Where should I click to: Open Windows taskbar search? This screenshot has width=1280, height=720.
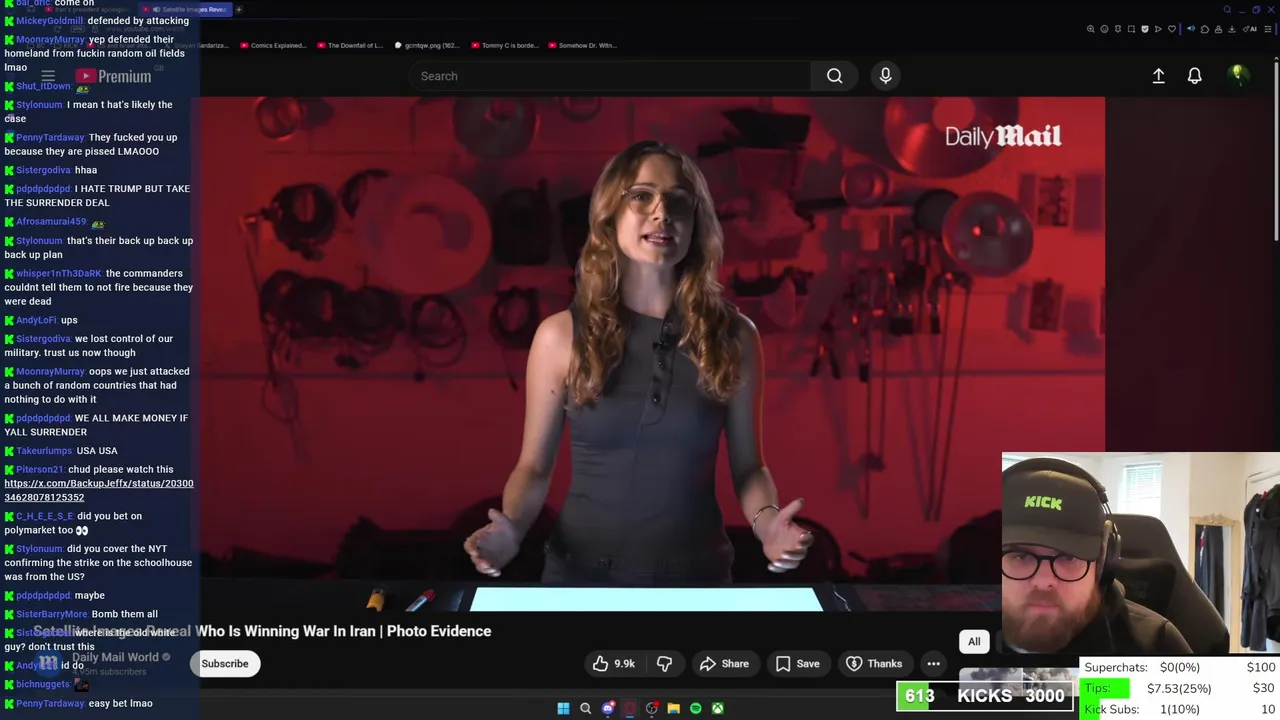(x=585, y=708)
